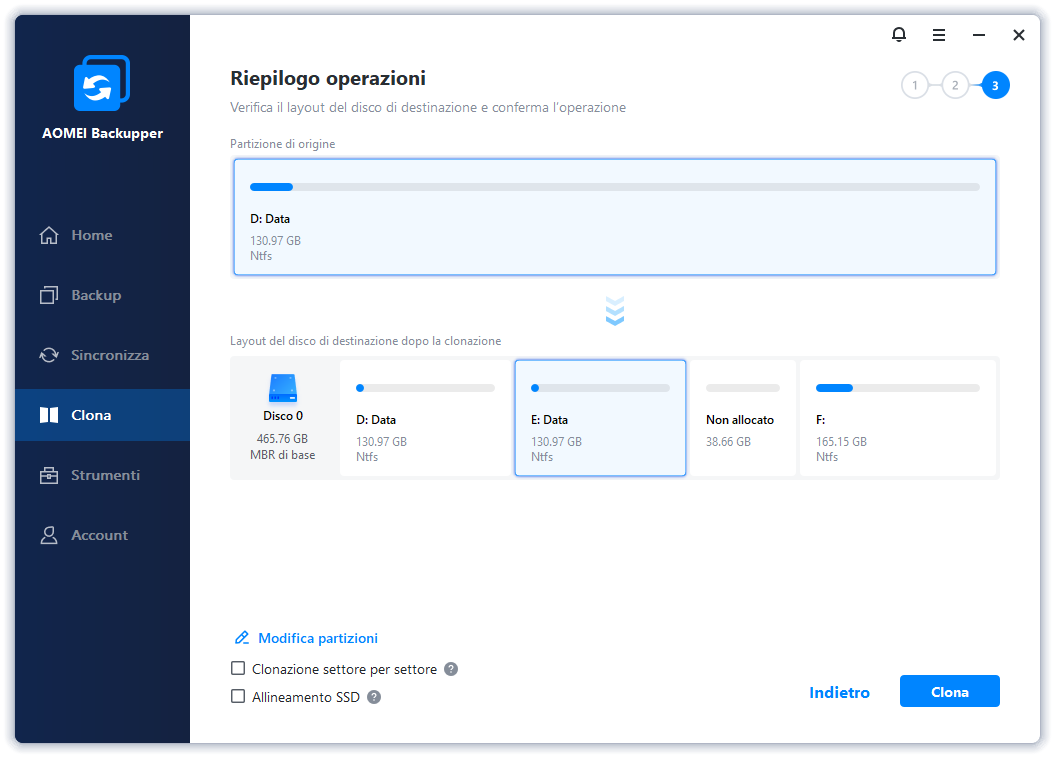
Task: Open the Home section
Action: (102, 235)
